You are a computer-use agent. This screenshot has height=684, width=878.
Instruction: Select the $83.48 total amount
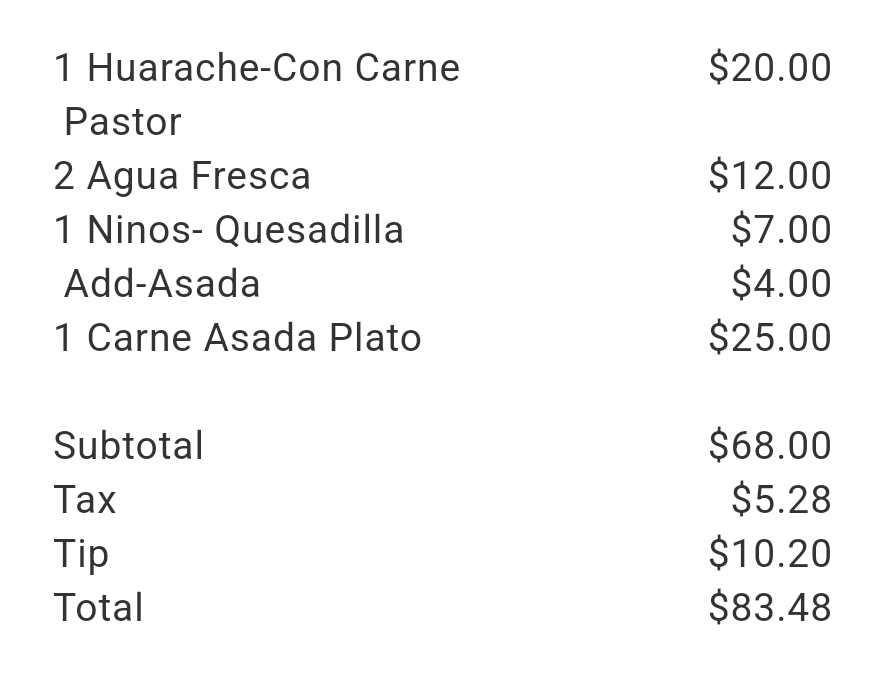coord(769,608)
